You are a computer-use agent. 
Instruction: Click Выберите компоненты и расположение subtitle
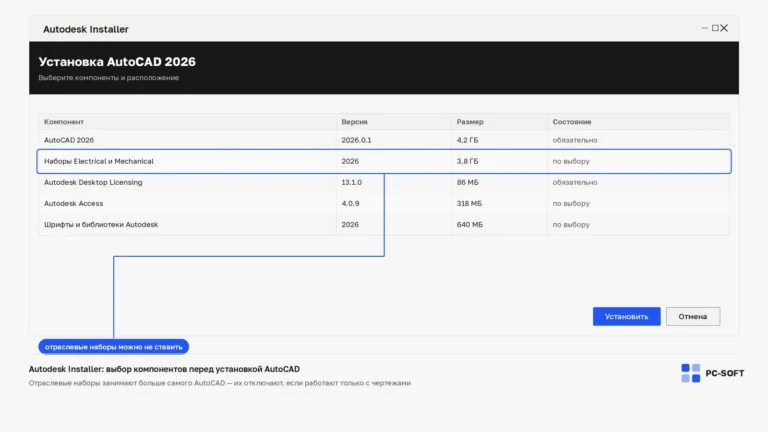click(x=109, y=78)
